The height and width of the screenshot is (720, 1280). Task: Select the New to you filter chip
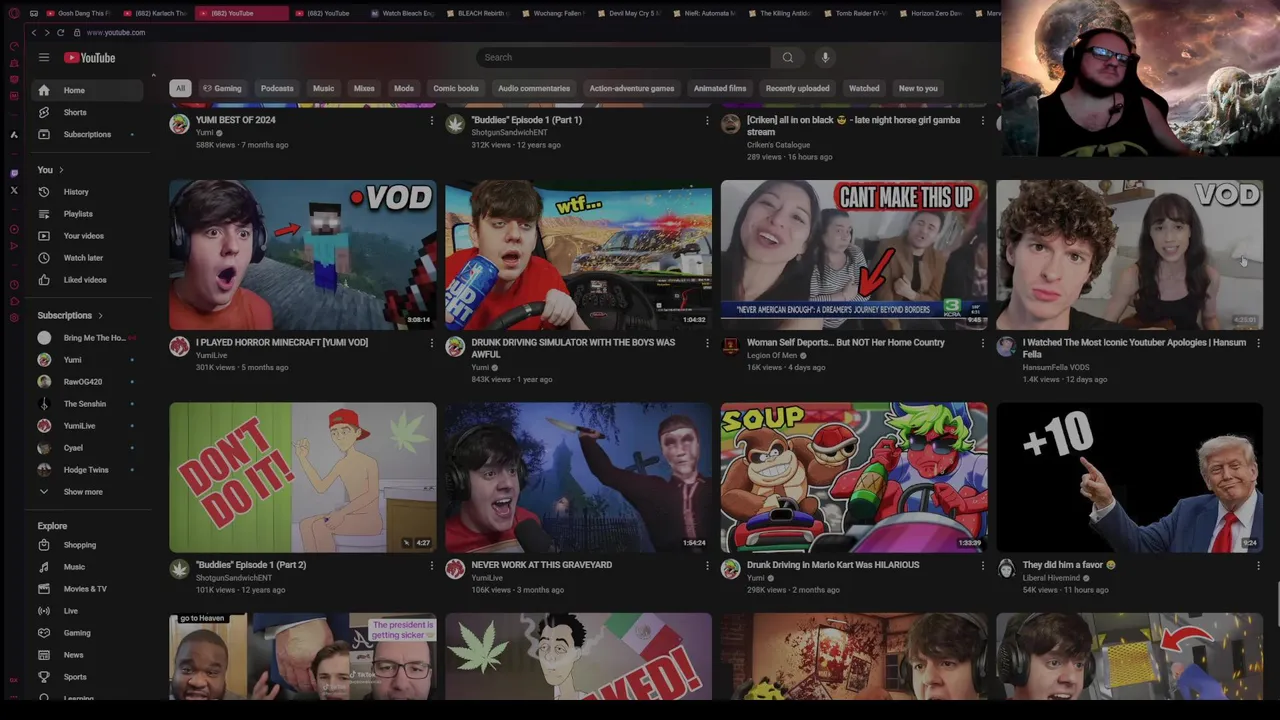click(x=918, y=88)
